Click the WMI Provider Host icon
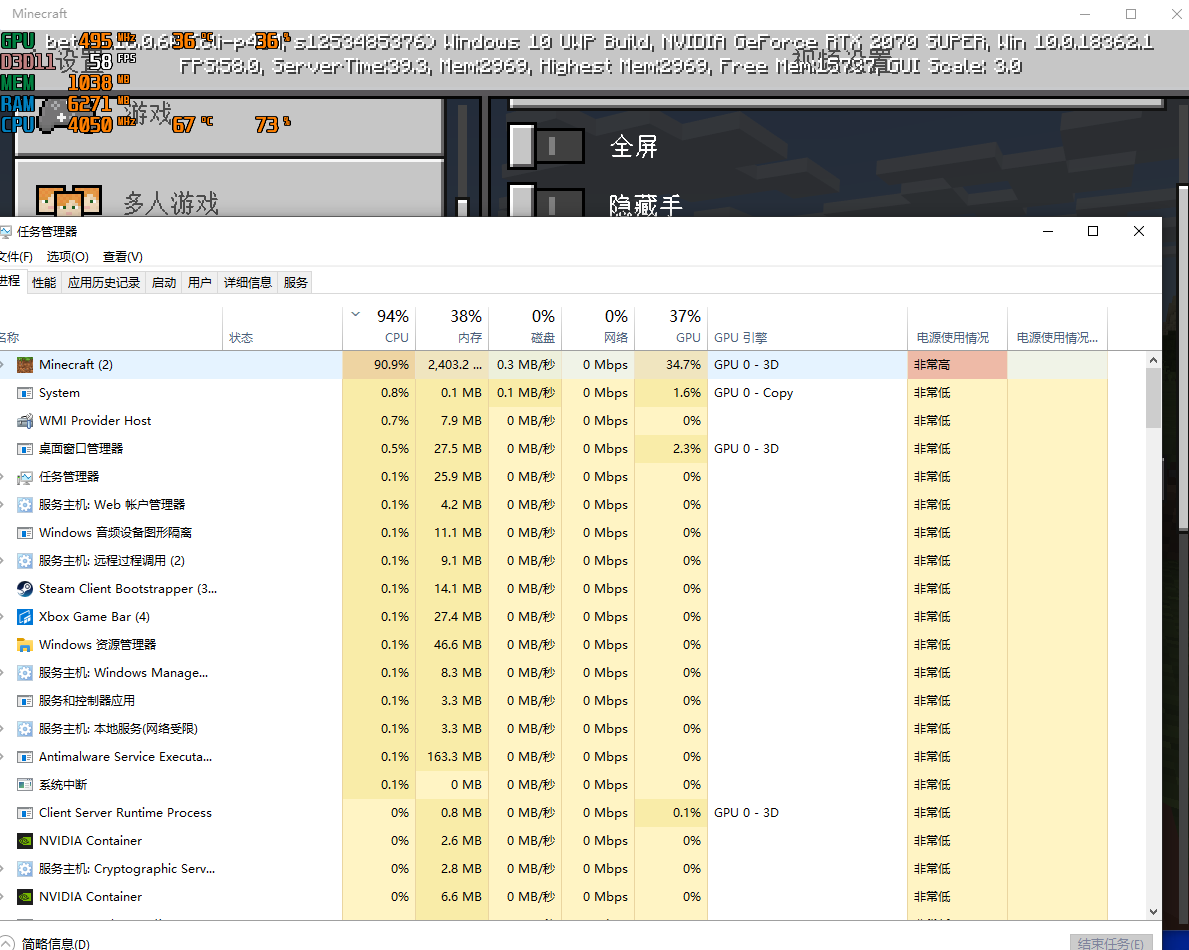Screen dimensions: 1189x950 coord(25,421)
